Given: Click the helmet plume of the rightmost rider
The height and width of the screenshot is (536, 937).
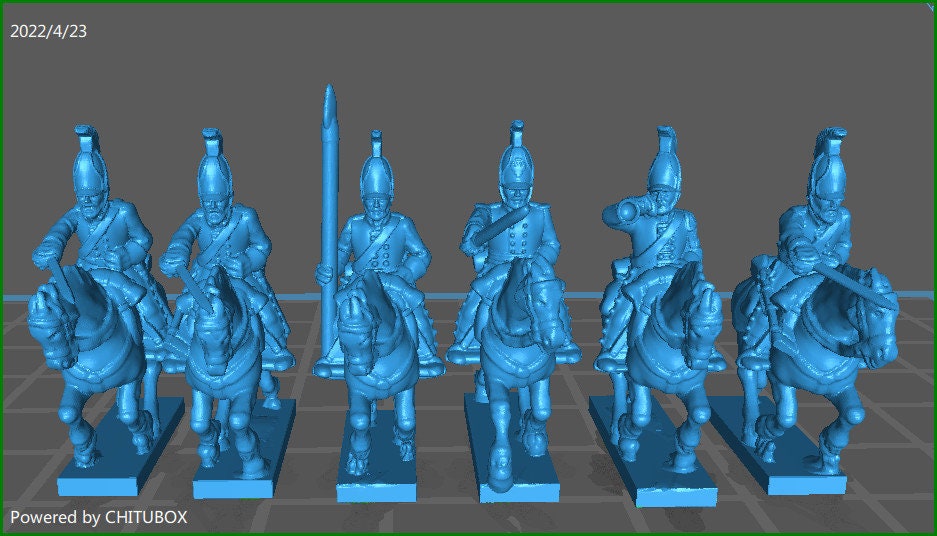Looking at the screenshot, I should point(833,142).
